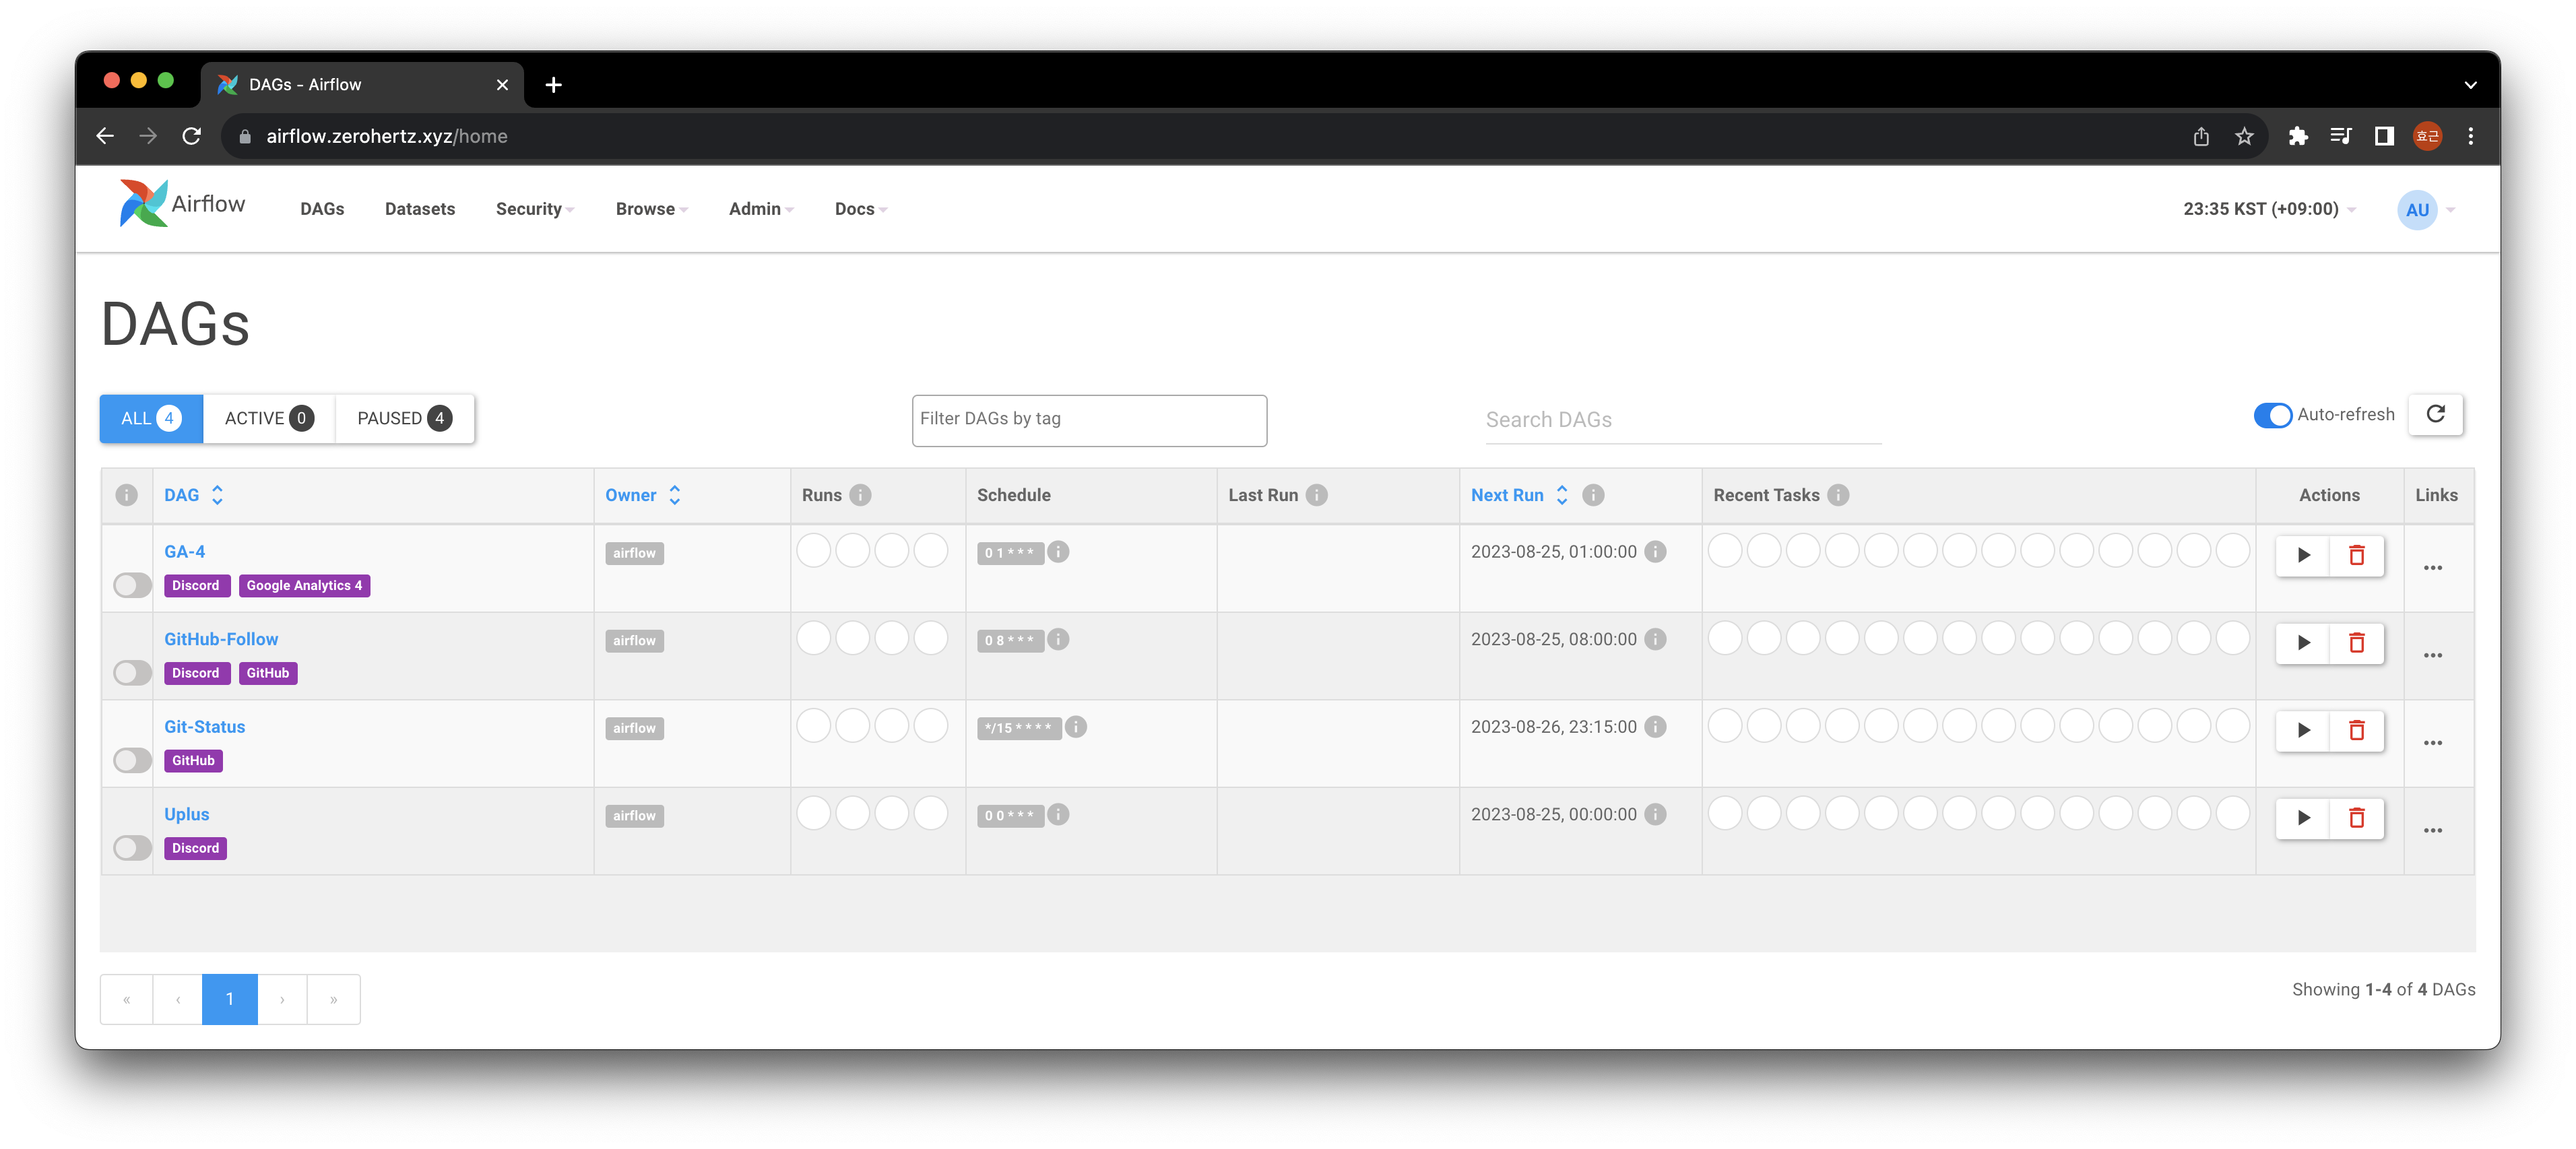Open the Git-Status DAG link

pyautogui.click(x=204, y=727)
